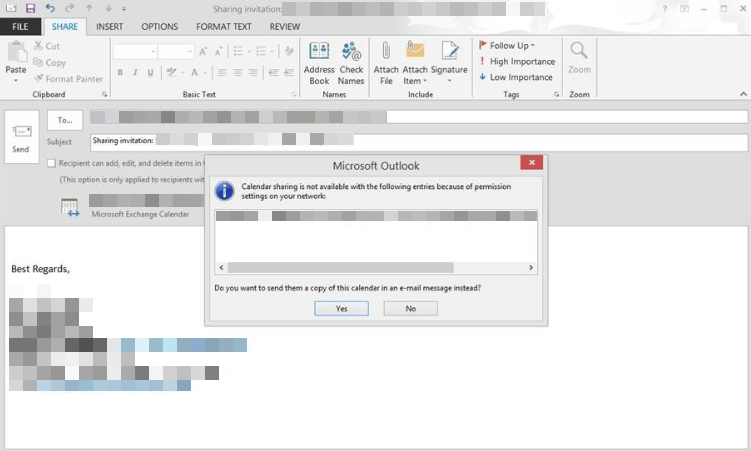This screenshot has width=751, height=451.
Task: Click the Decrease Indent icon
Action: coord(273,72)
